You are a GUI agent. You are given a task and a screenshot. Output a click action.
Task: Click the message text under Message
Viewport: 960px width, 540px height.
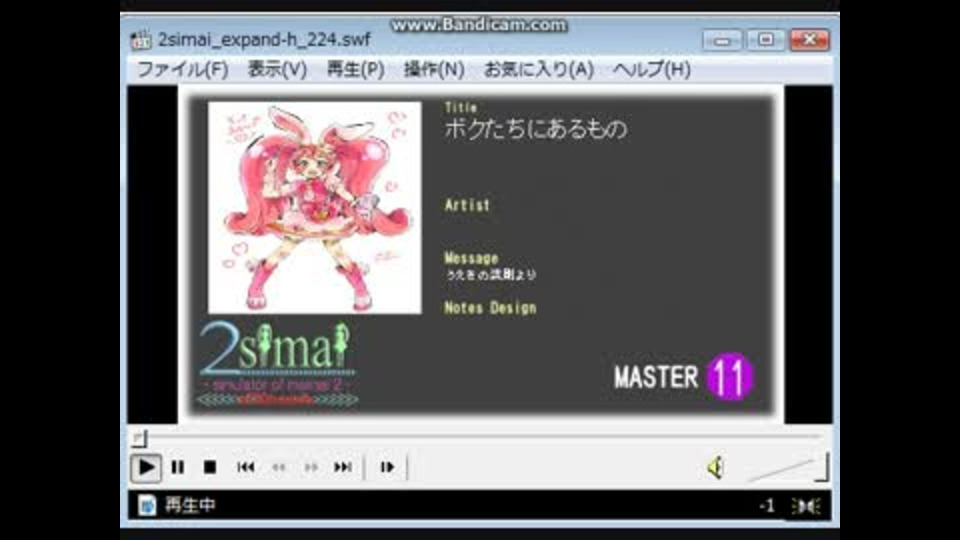[x=491, y=275]
